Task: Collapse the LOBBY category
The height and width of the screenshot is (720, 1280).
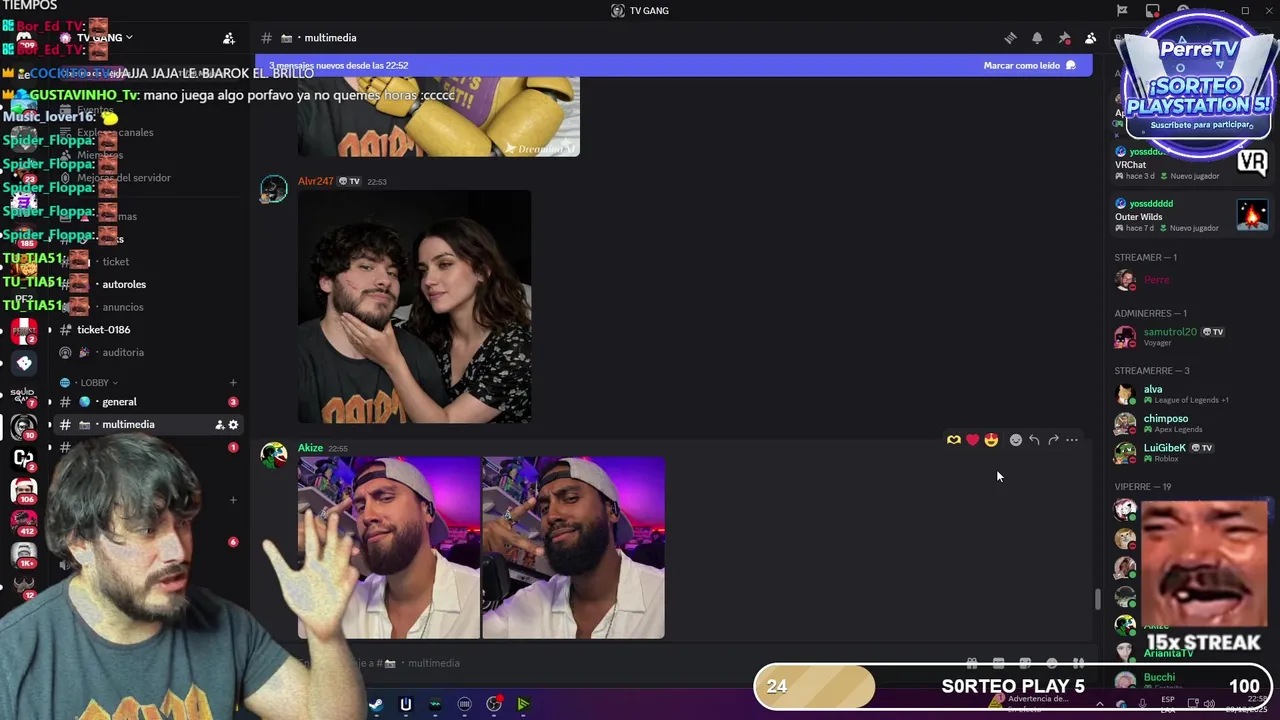Action: pos(98,382)
